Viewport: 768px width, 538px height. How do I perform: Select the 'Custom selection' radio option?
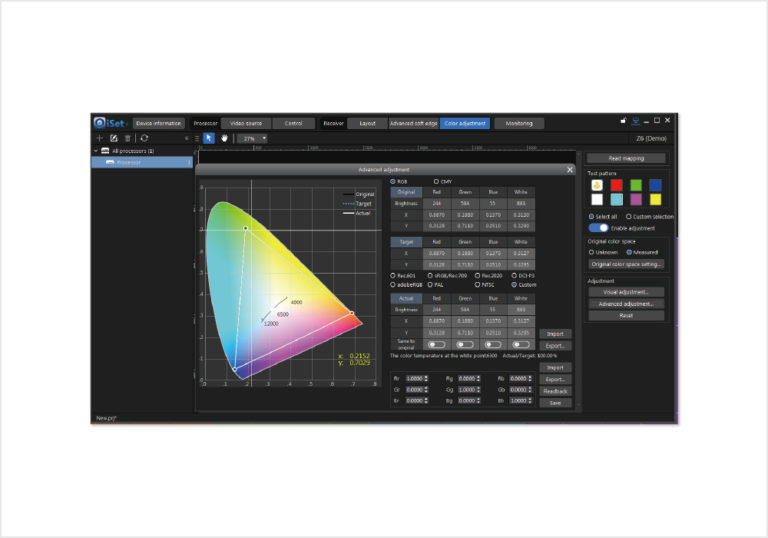628,217
